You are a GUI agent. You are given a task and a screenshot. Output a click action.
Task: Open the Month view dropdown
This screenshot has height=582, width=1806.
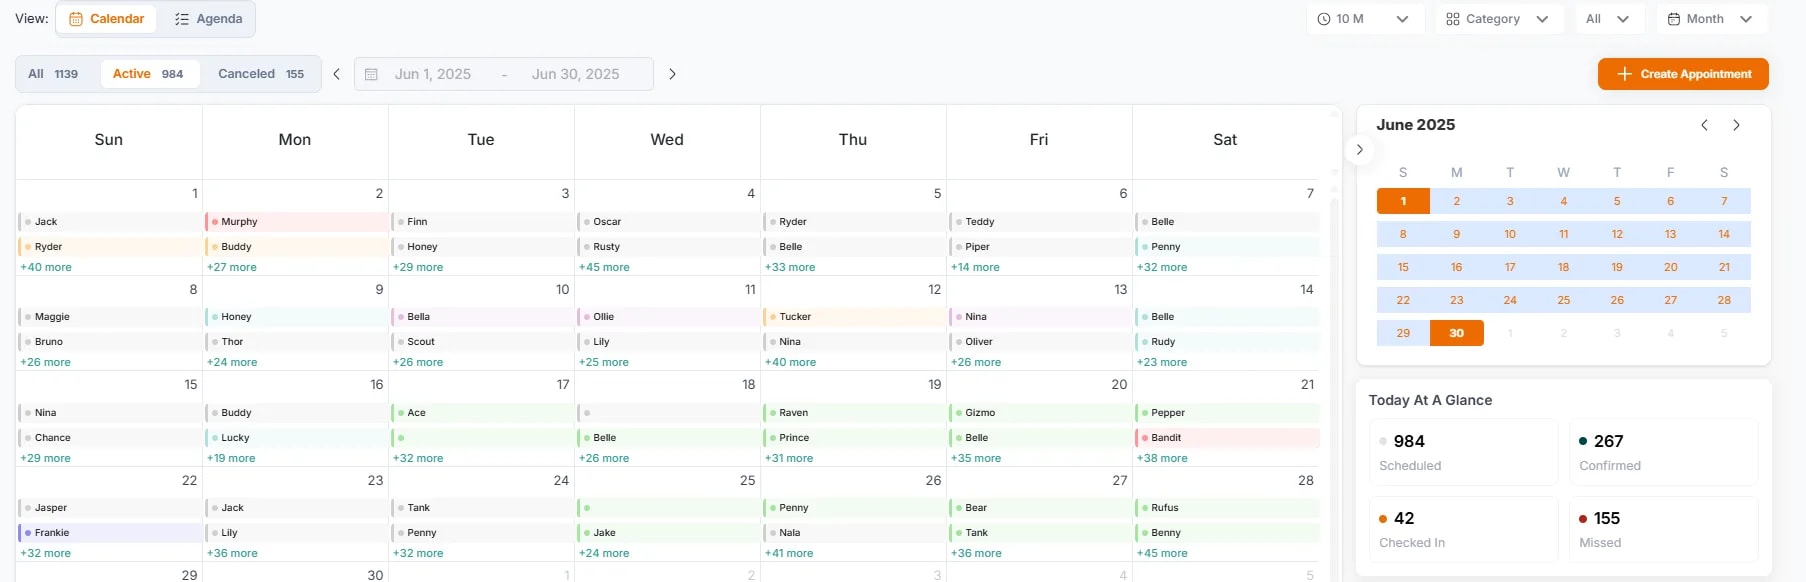pos(1711,19)
